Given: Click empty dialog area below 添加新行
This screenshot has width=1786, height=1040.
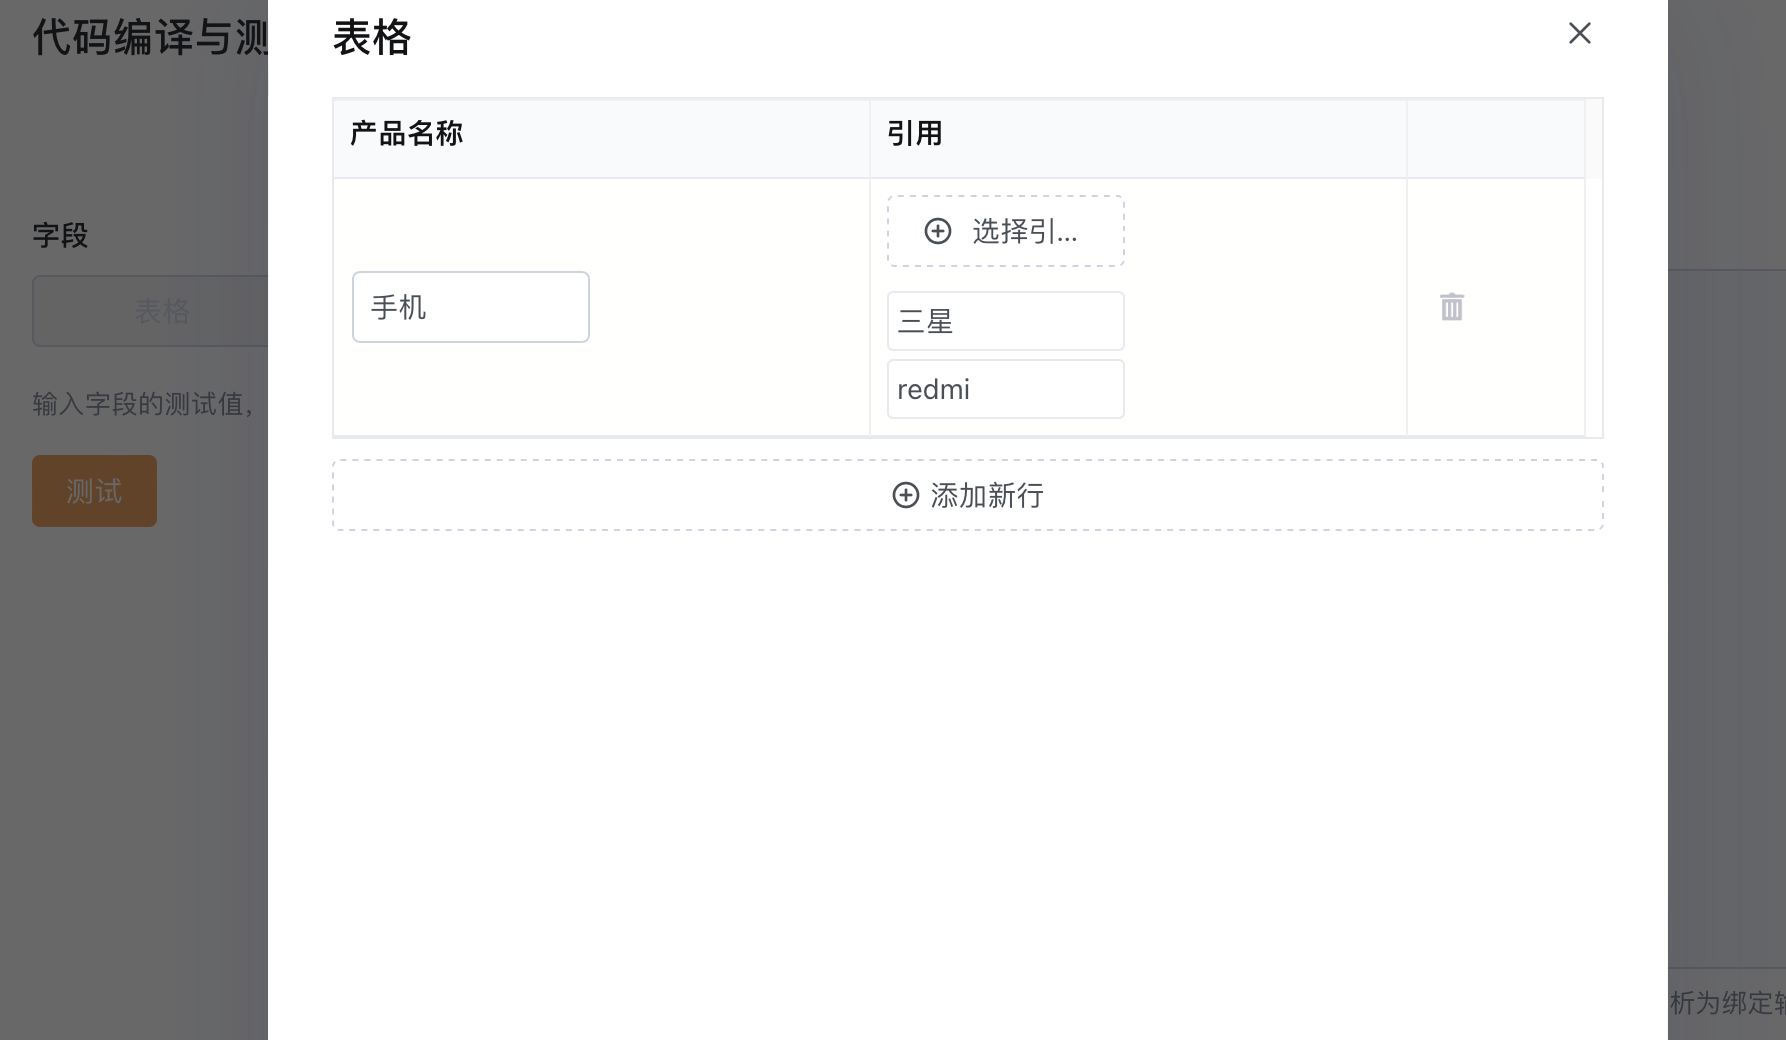Looking at the screenshot, I should pyautogui.click(x=968, y=780).
